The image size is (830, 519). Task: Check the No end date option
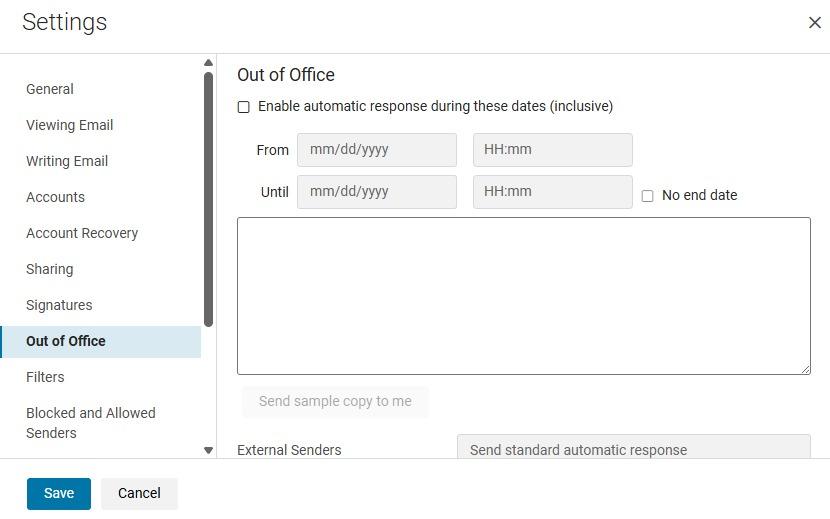pos(647,196)
